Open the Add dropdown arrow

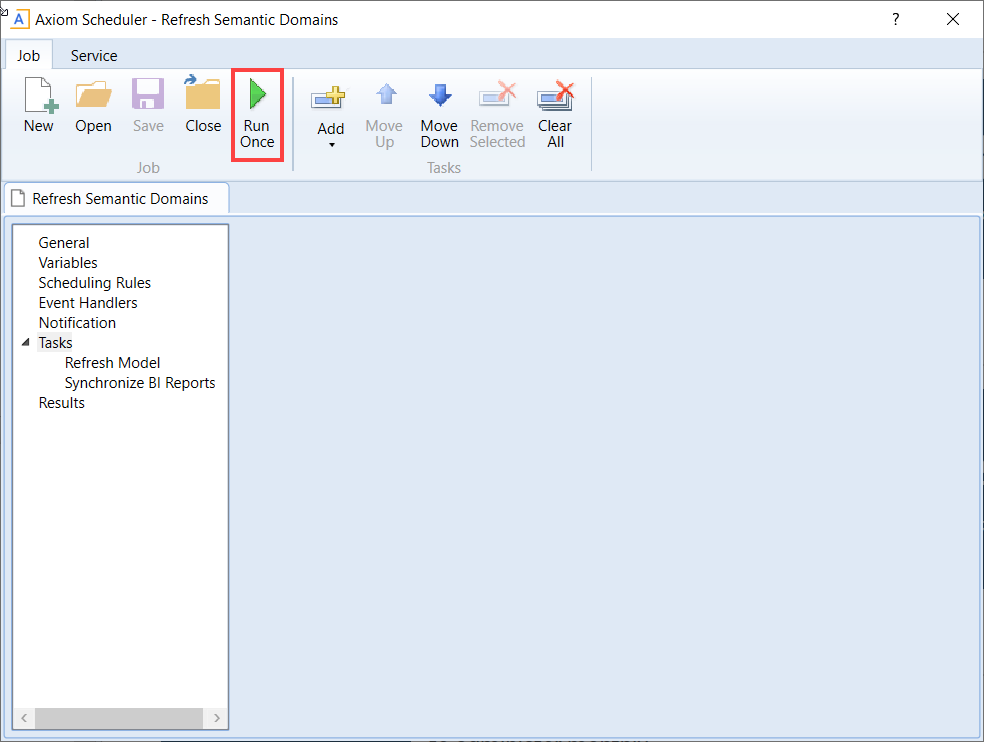click(332, 145)
